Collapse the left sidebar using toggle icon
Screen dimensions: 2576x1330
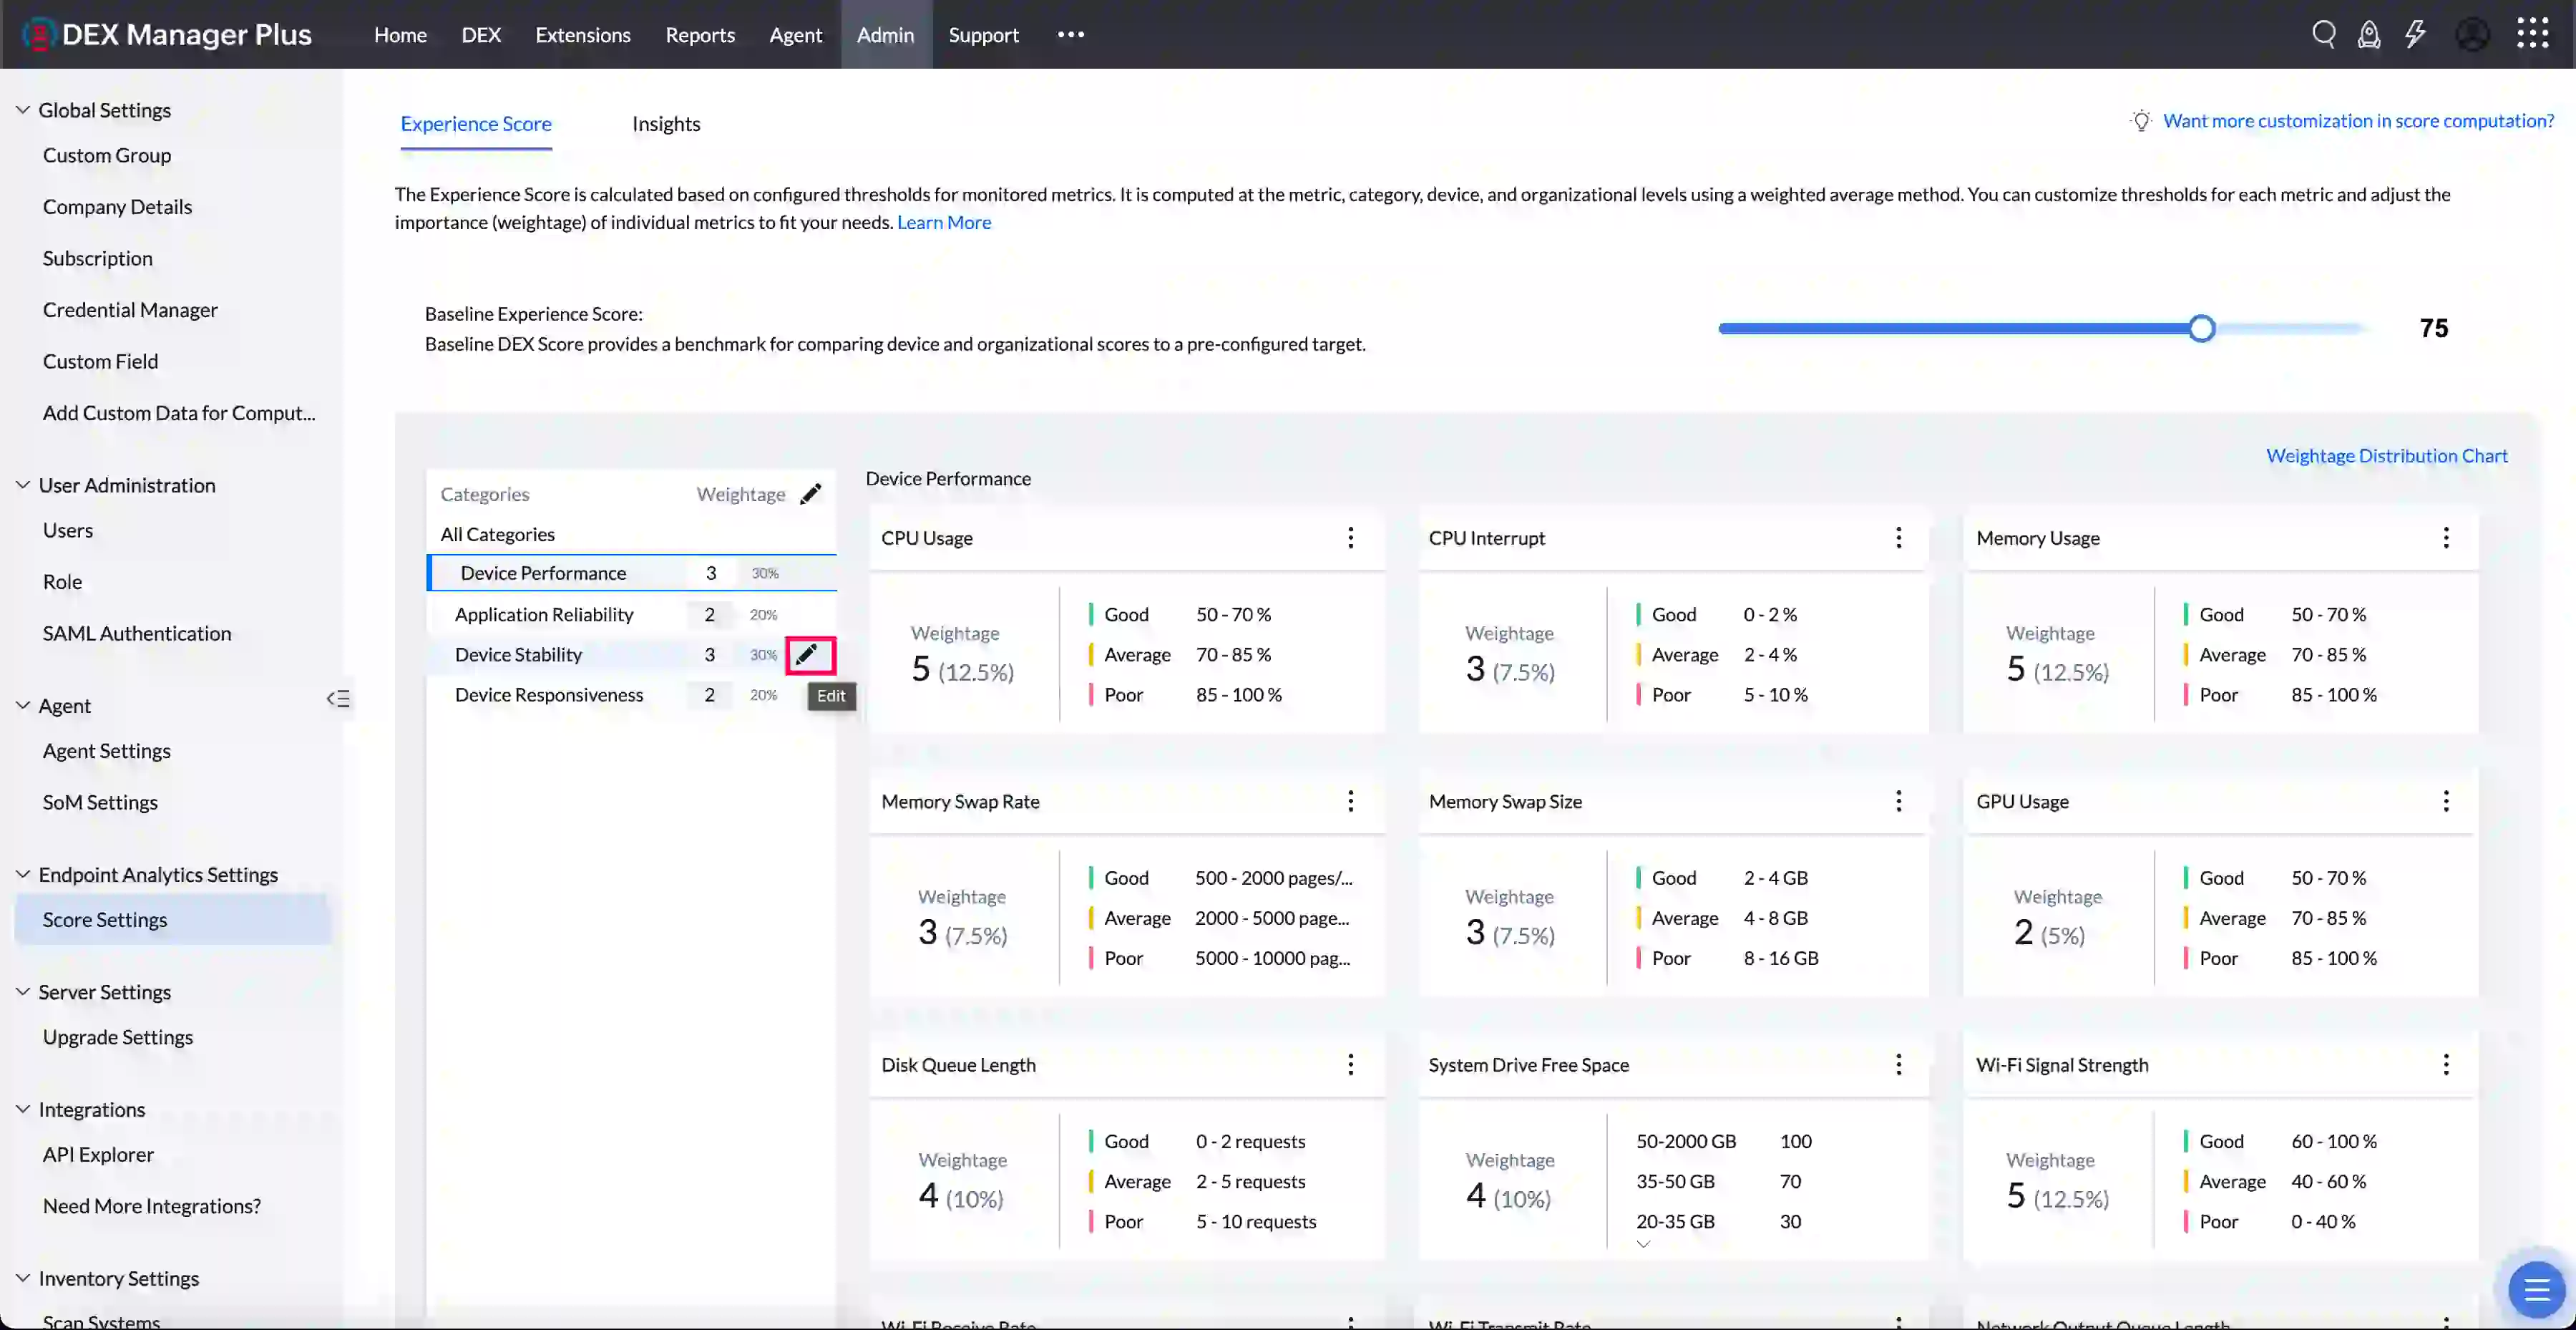pos(338,699)
